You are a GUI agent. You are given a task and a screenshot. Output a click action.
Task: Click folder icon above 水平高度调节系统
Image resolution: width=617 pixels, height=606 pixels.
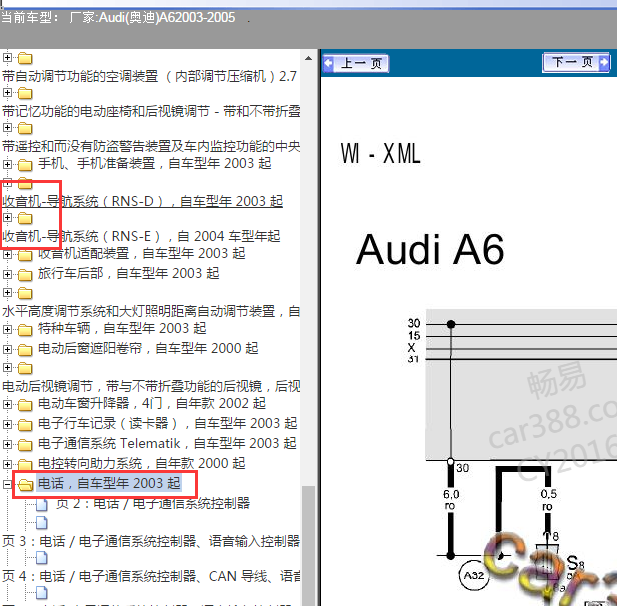[25, 293]
